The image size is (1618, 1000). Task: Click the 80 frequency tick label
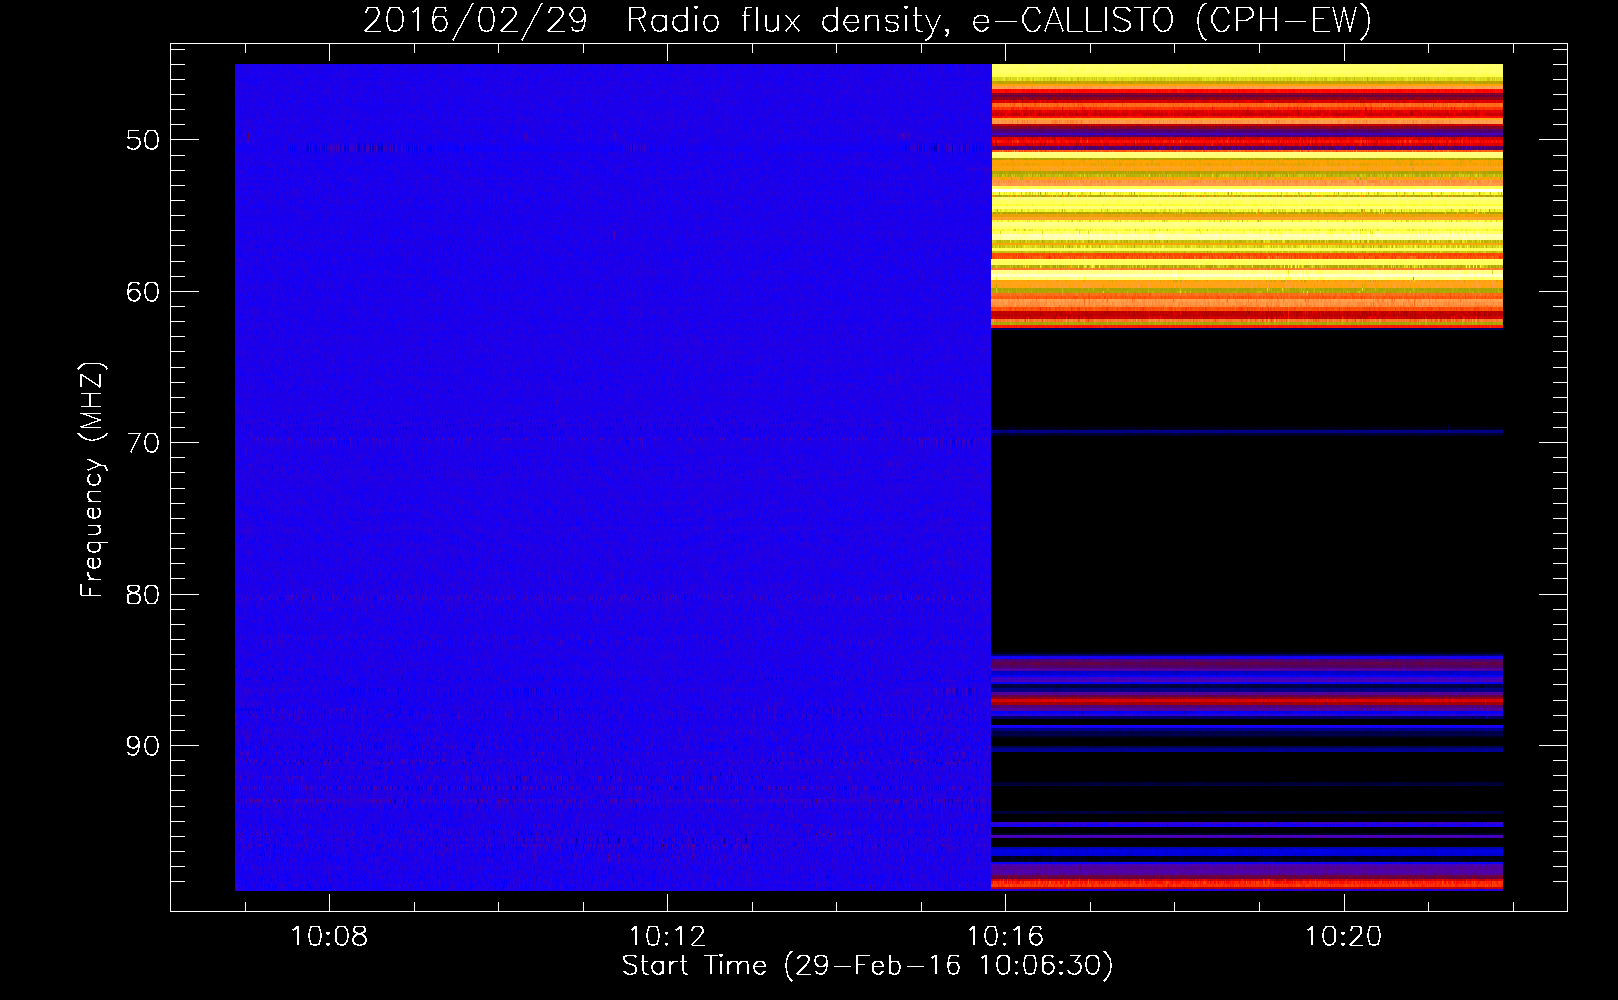coord(143,595)
